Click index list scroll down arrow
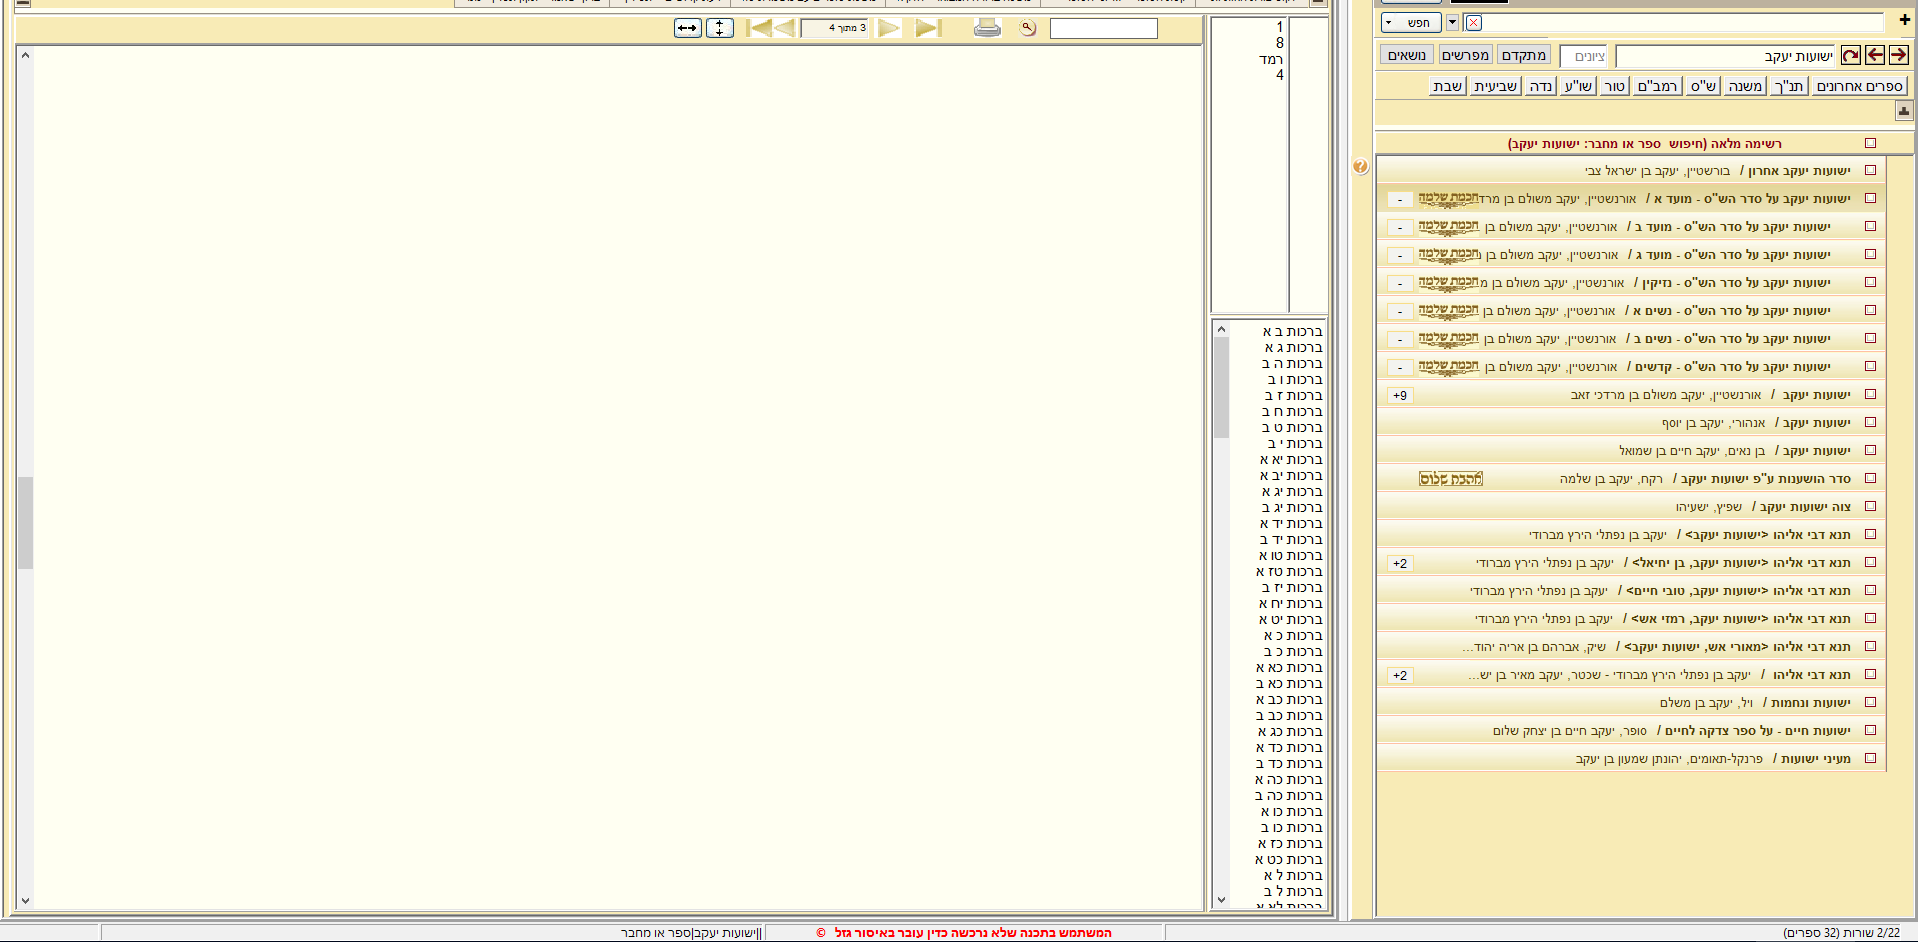The image size is (1918, 942). tap(1220, 900)
